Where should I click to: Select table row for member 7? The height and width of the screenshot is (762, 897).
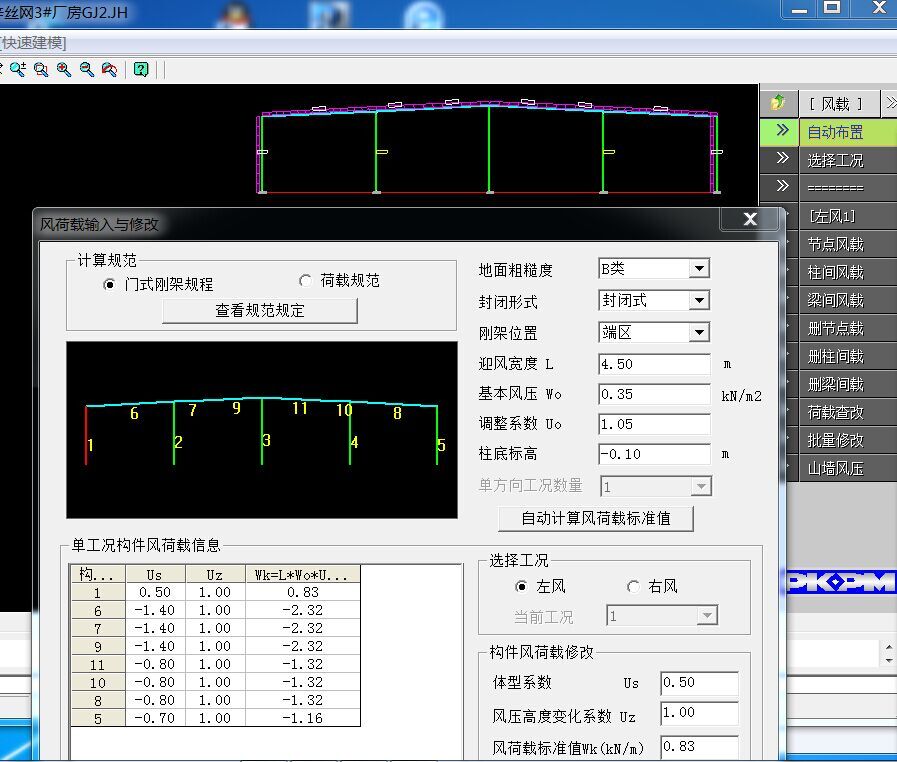[x=216, y=629]
